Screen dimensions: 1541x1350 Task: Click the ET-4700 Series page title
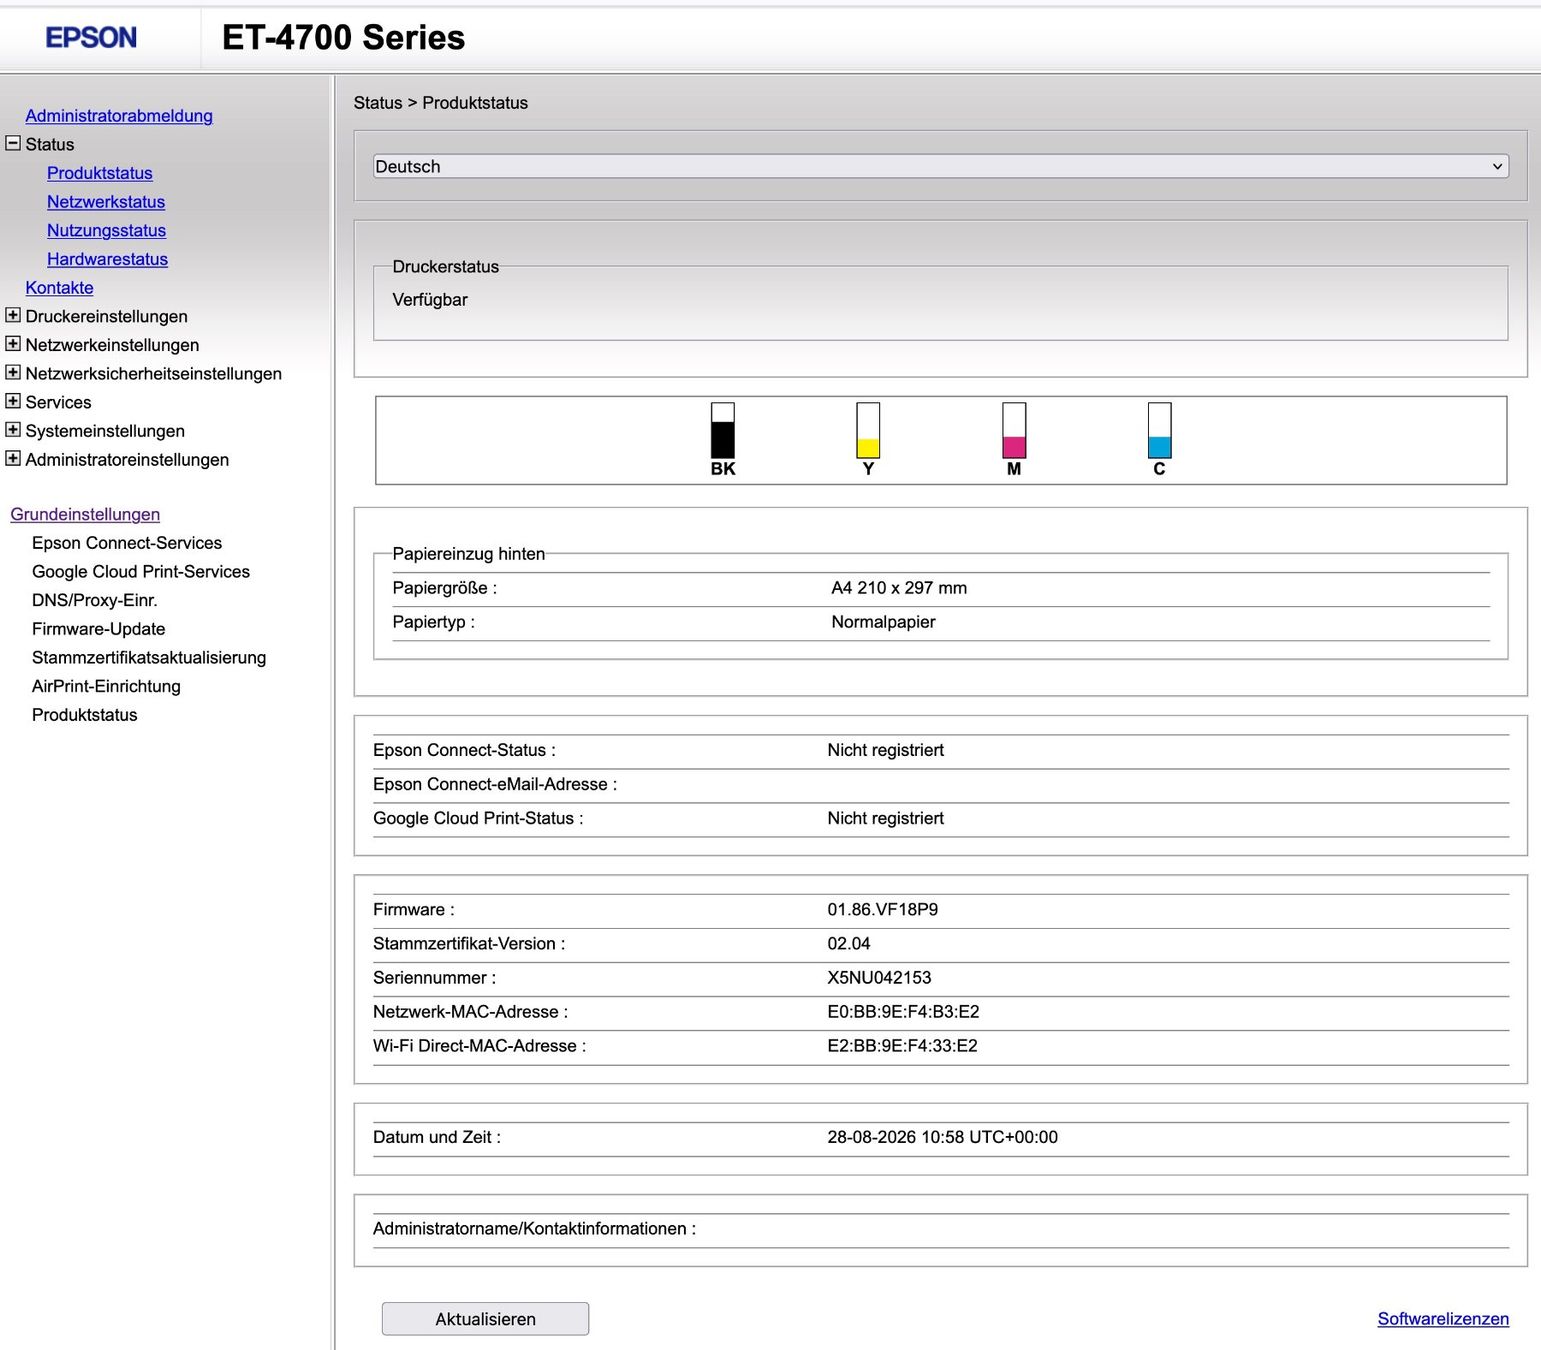[x=343, y=38]
